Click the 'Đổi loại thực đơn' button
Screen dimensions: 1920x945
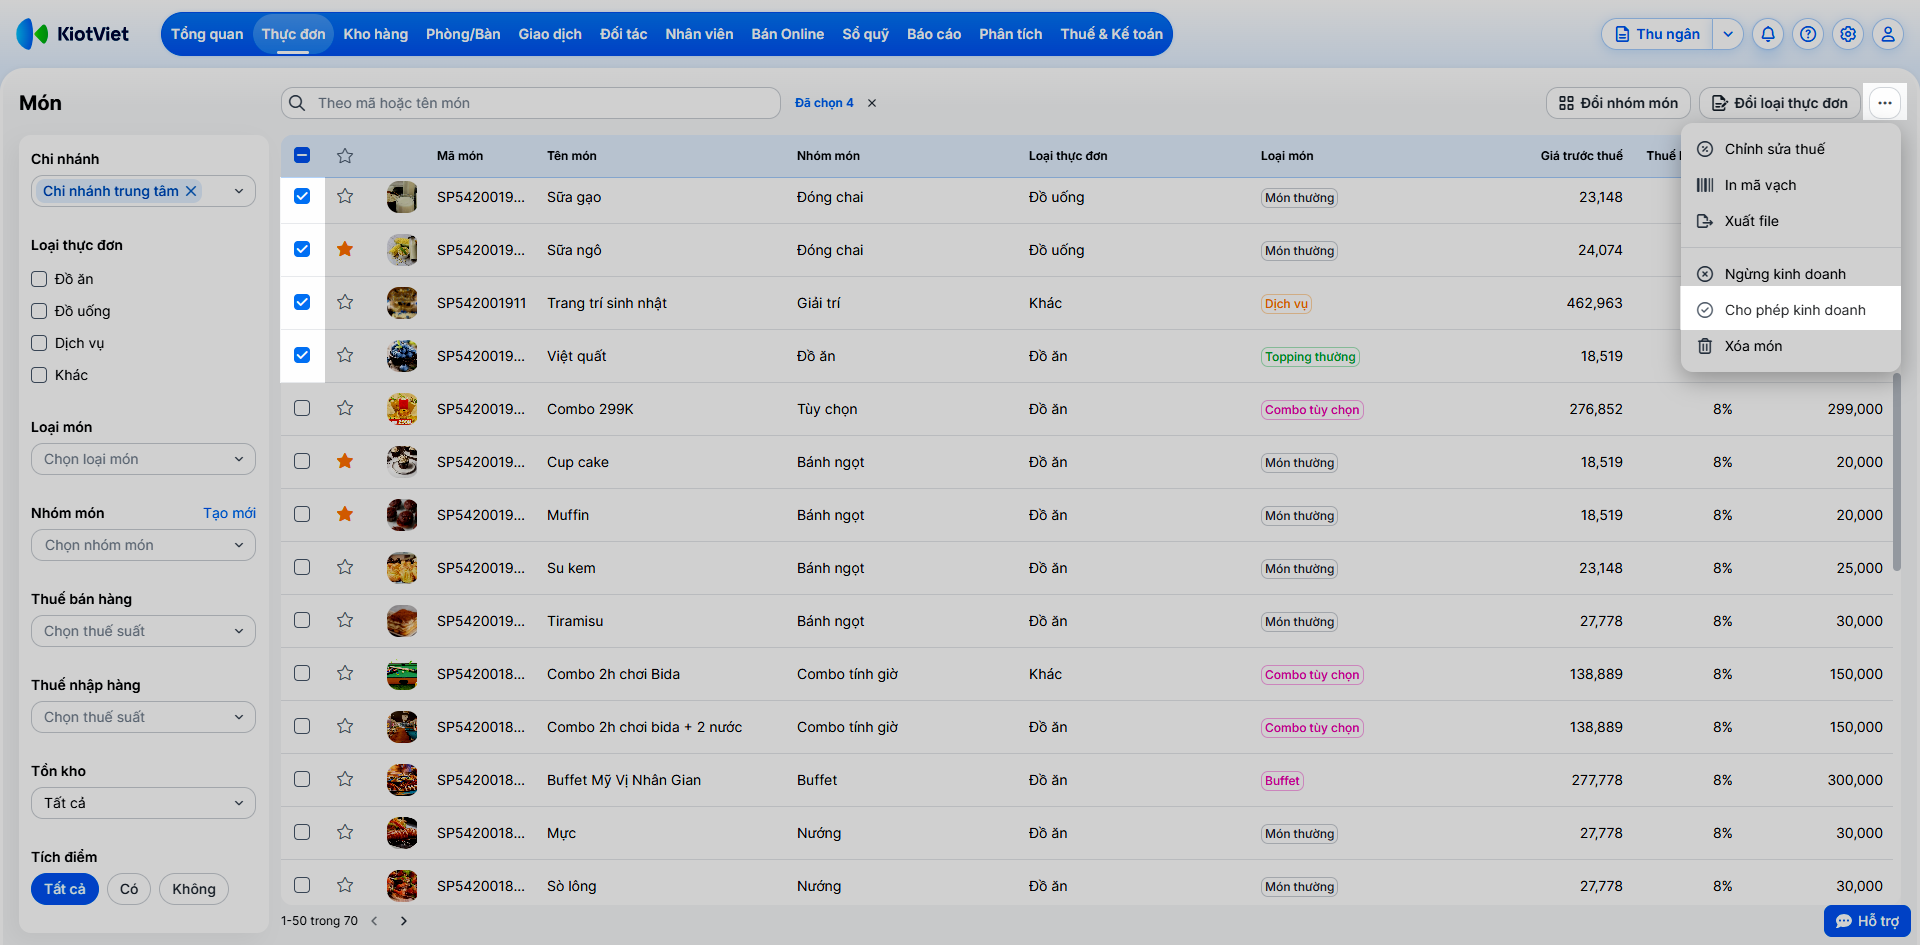point(1780,103)
